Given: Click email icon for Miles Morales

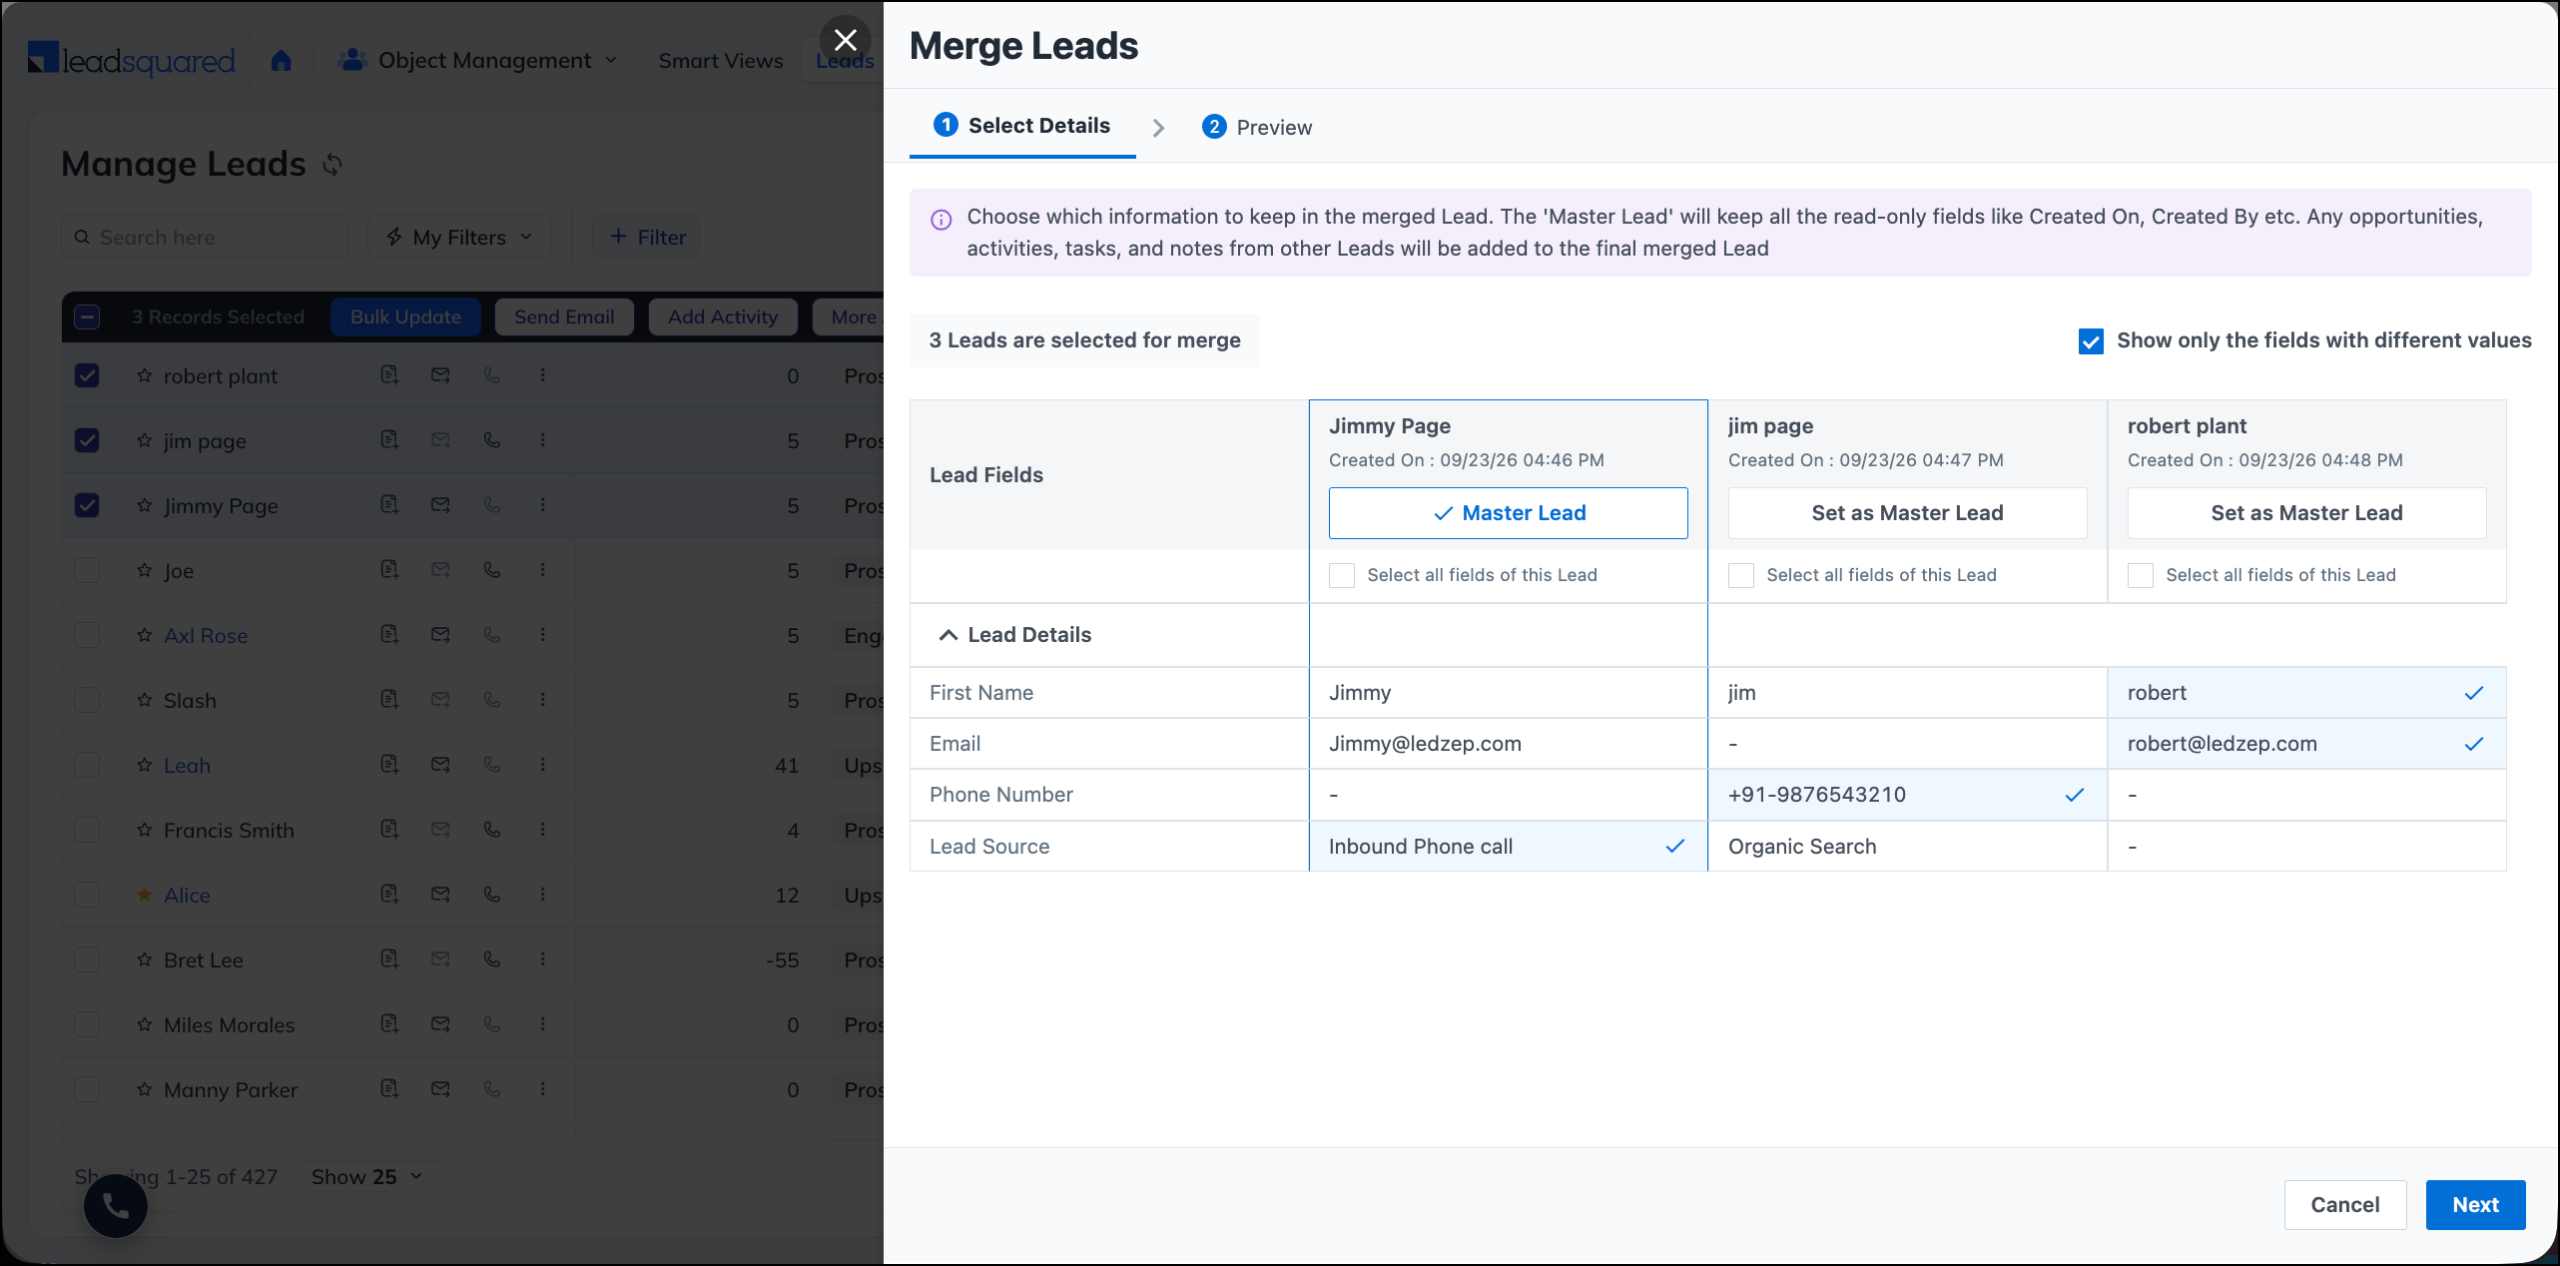Looking at the screenshot, I should [440, 1024].
